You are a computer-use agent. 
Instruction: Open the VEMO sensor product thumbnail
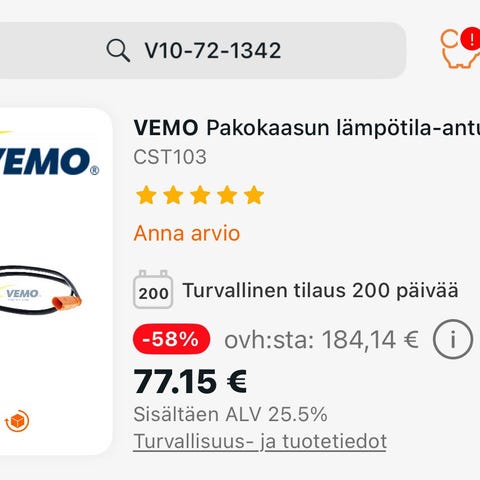pos(40,291)
